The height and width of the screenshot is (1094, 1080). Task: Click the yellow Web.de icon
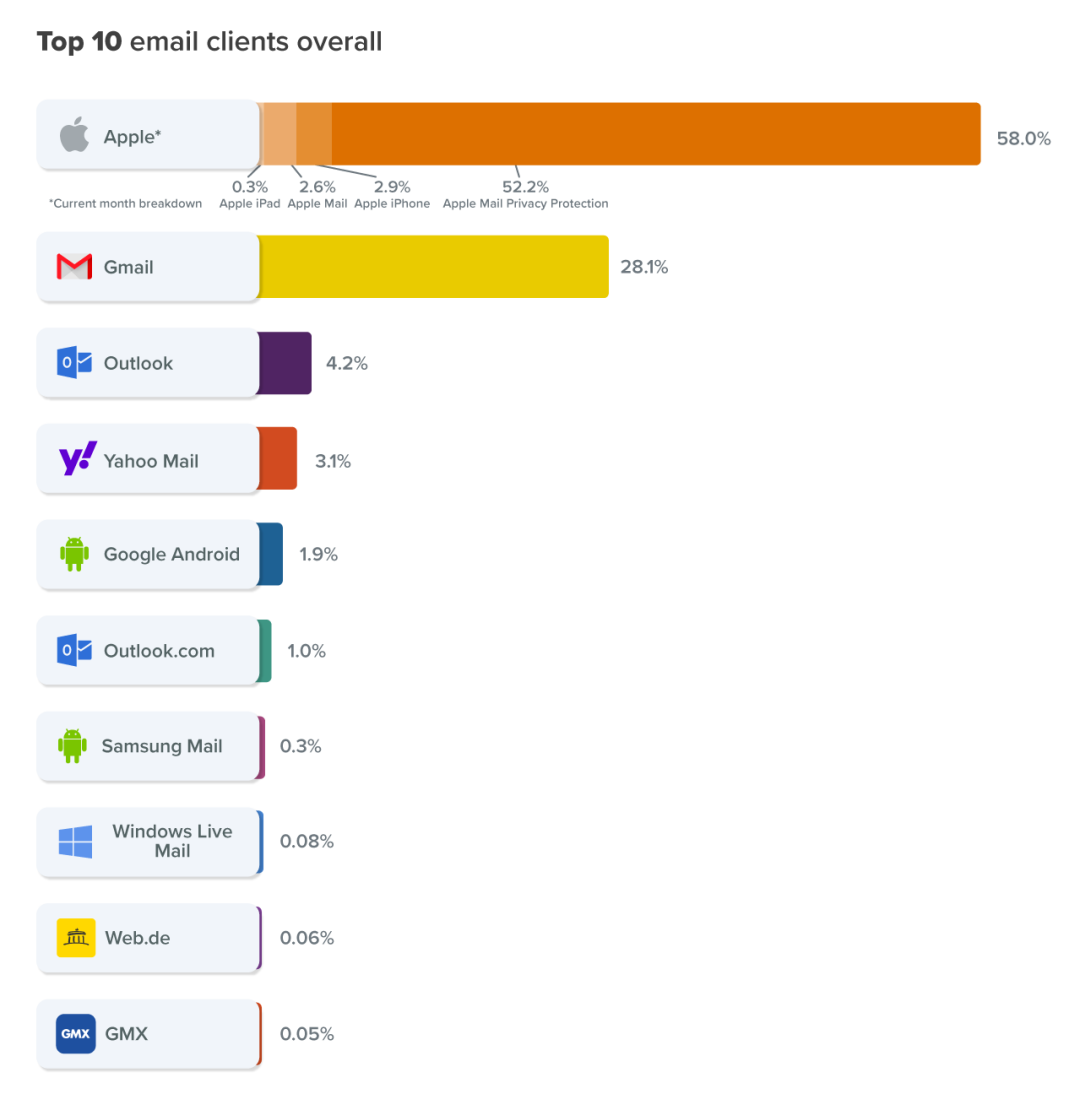76,938
